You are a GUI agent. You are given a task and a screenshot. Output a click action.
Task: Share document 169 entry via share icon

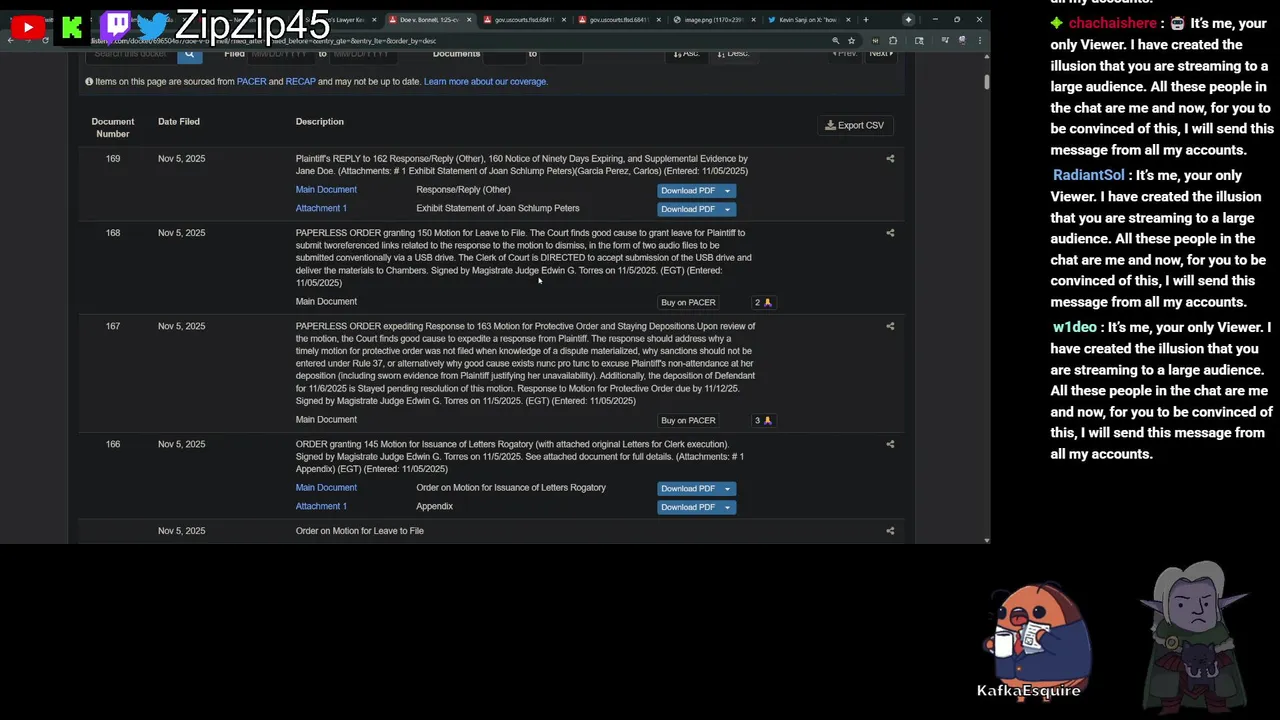(890, 158)
